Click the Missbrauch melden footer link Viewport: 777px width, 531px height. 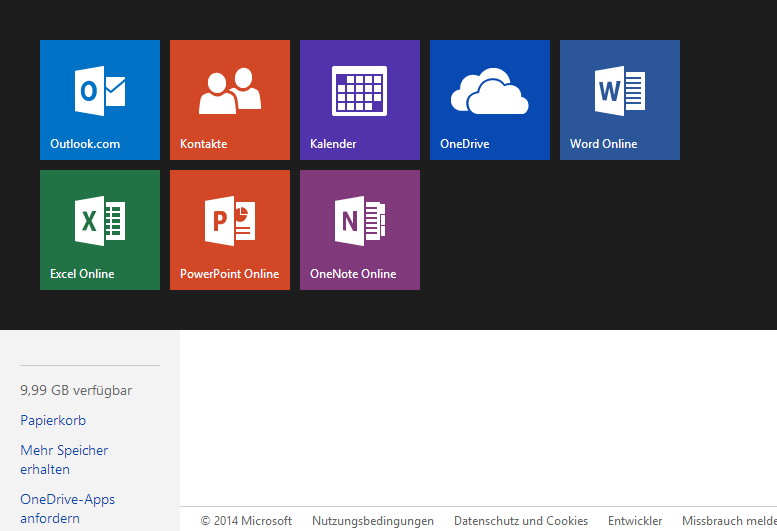coord(729,521)
